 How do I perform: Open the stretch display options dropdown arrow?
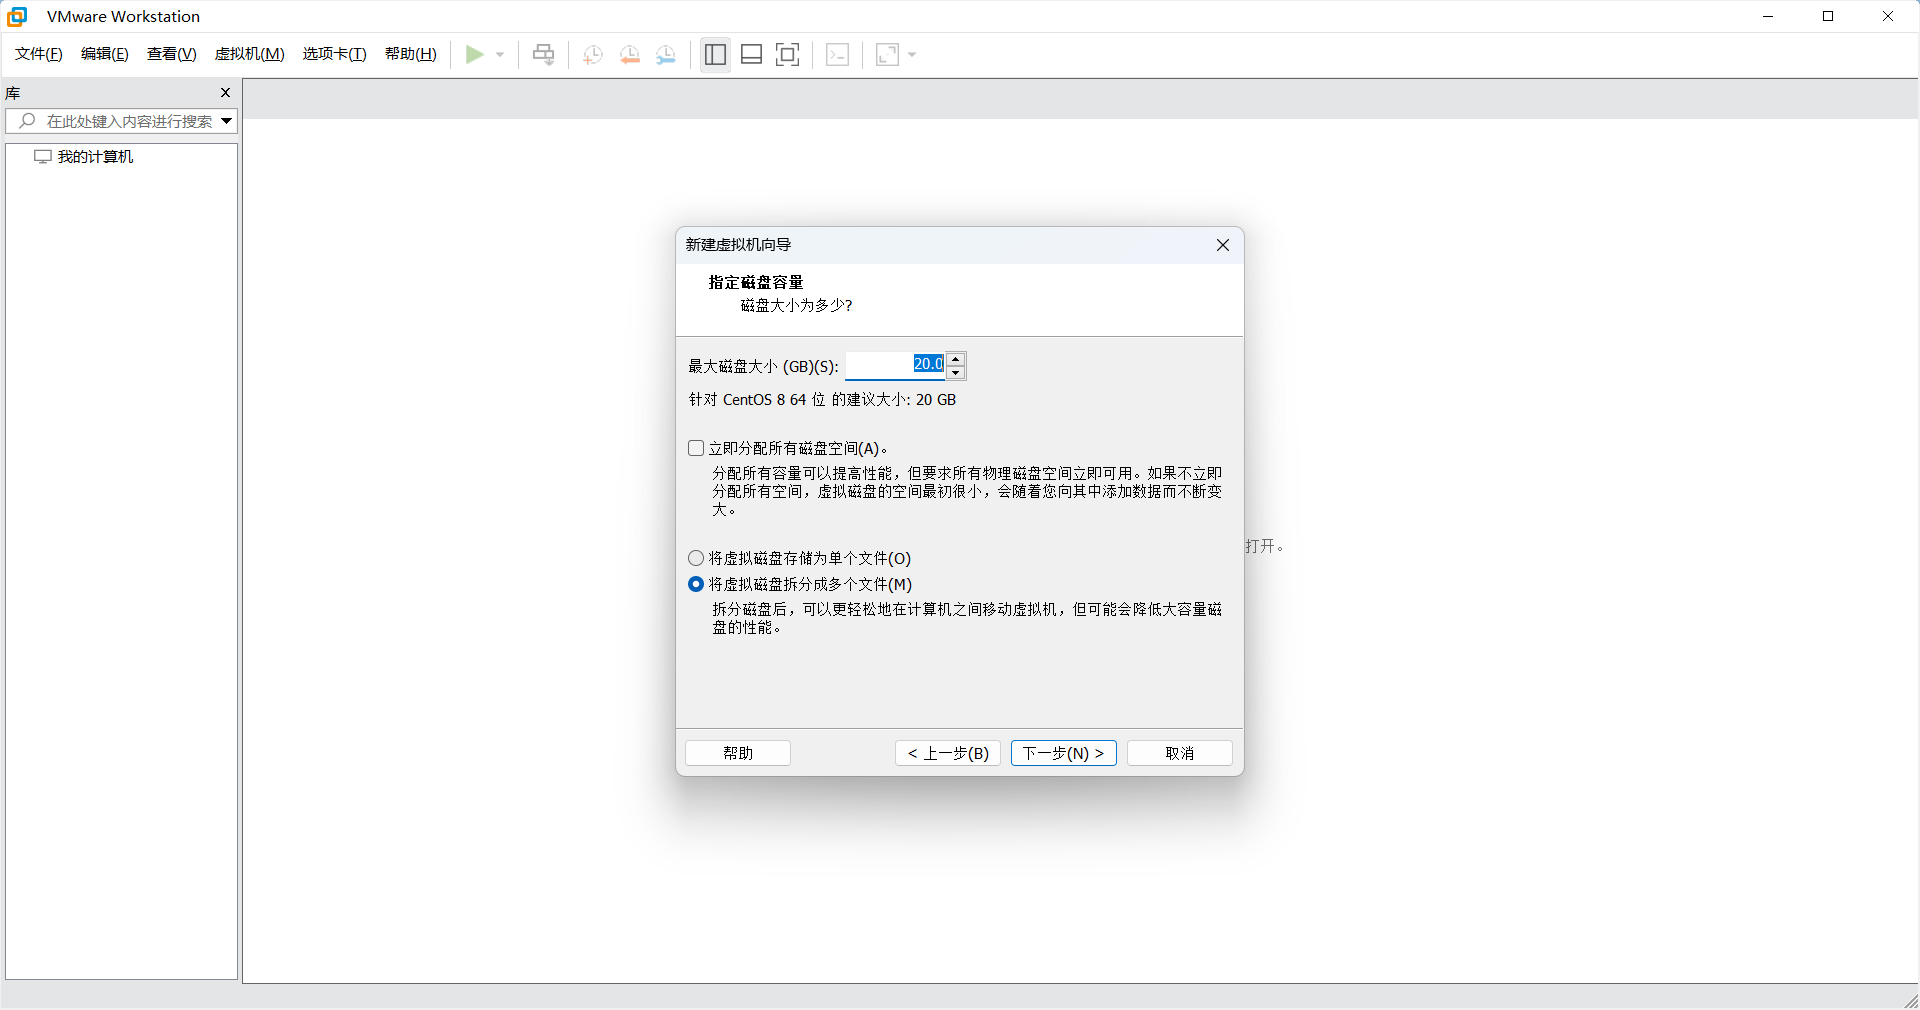pos(912,54)
